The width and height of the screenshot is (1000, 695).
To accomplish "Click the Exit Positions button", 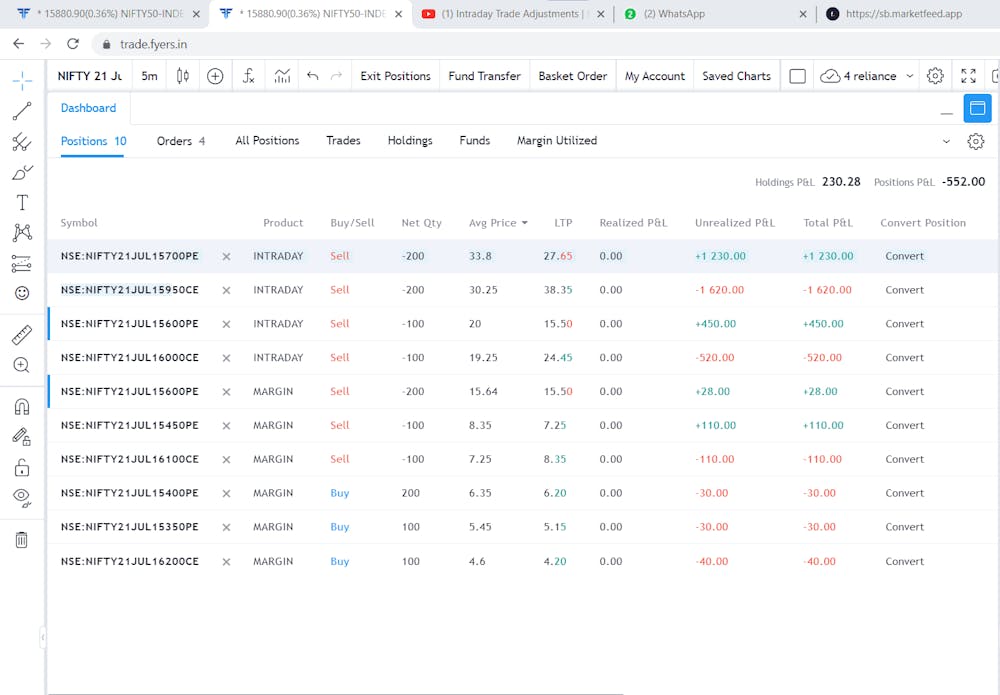I will click(395, 76).
